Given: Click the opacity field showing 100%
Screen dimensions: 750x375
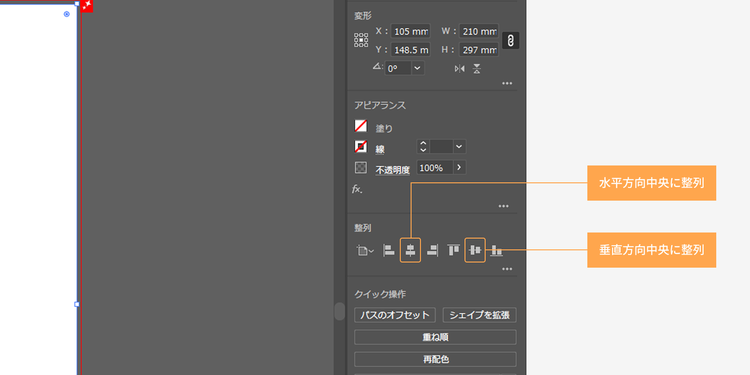Looking at the screenshot, I should tap(435, 167).
